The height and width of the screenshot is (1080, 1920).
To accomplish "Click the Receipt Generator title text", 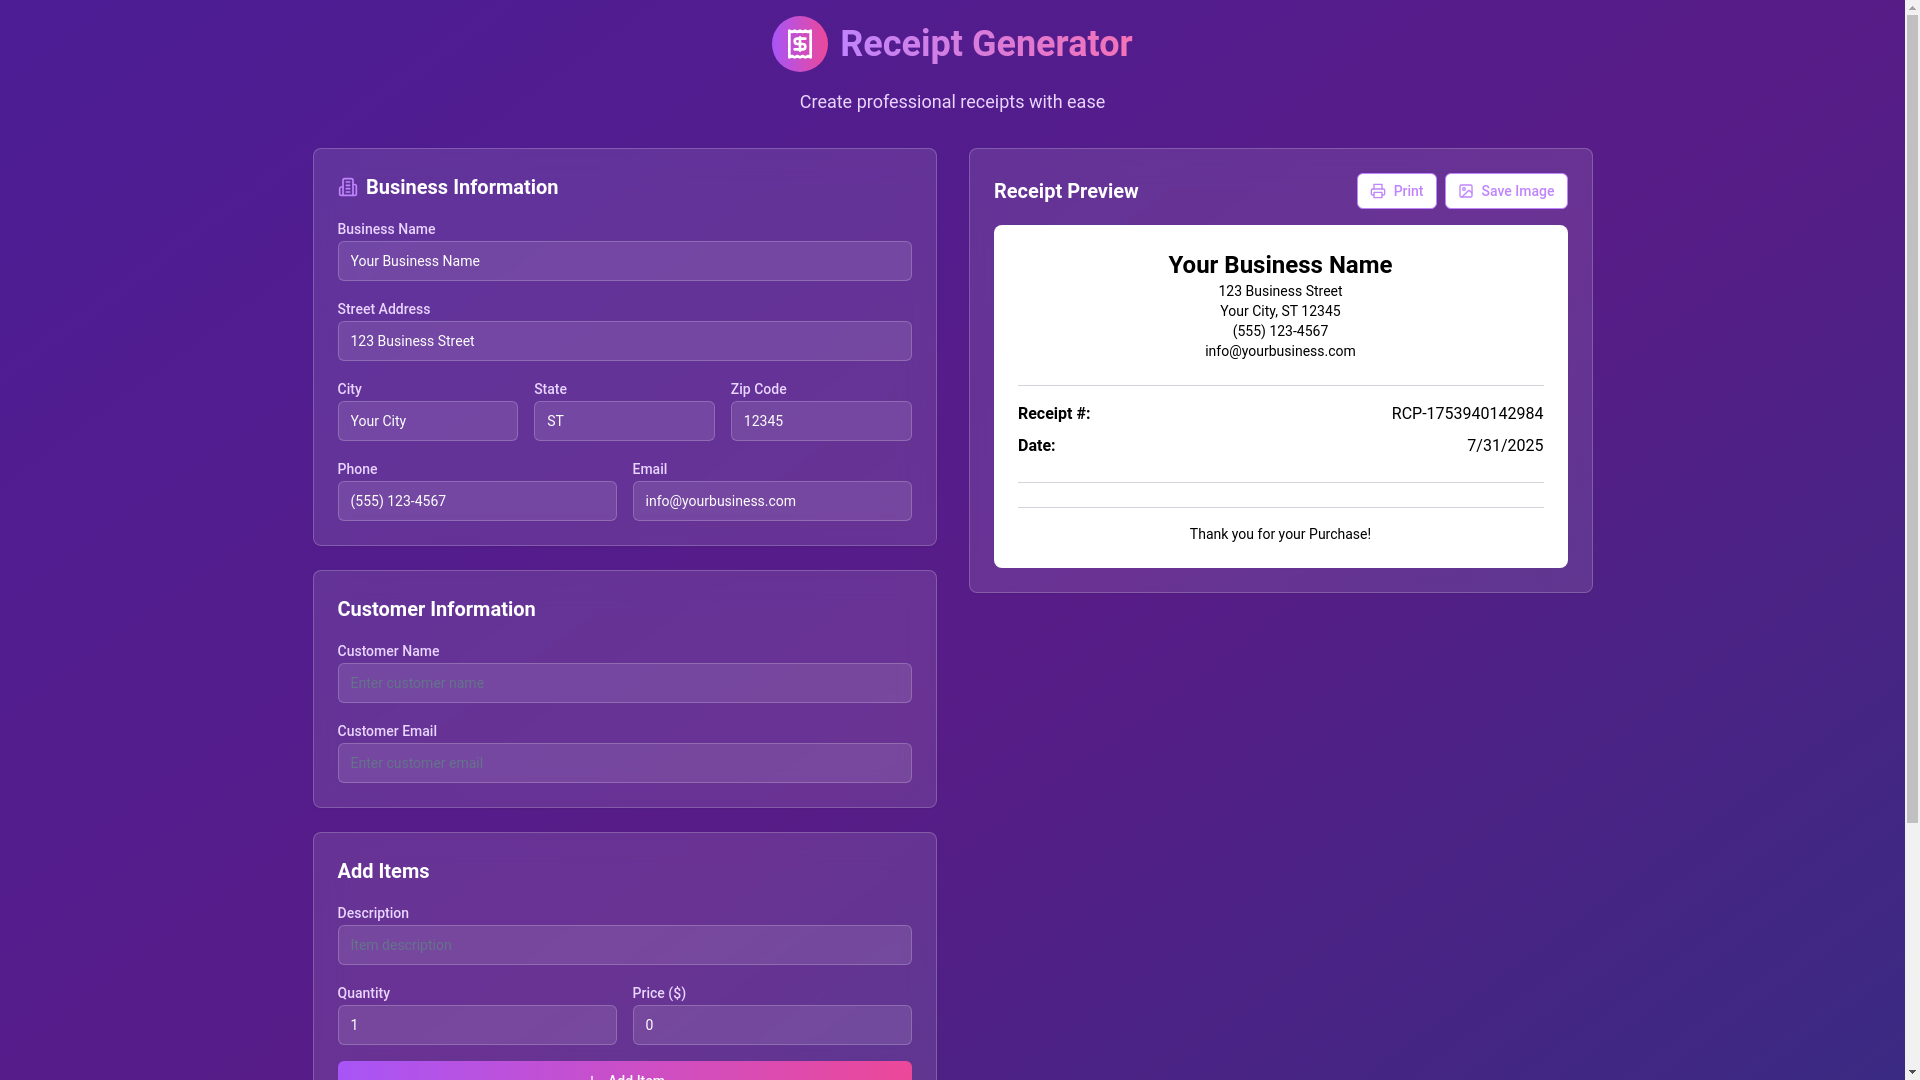I will point(986,44).
